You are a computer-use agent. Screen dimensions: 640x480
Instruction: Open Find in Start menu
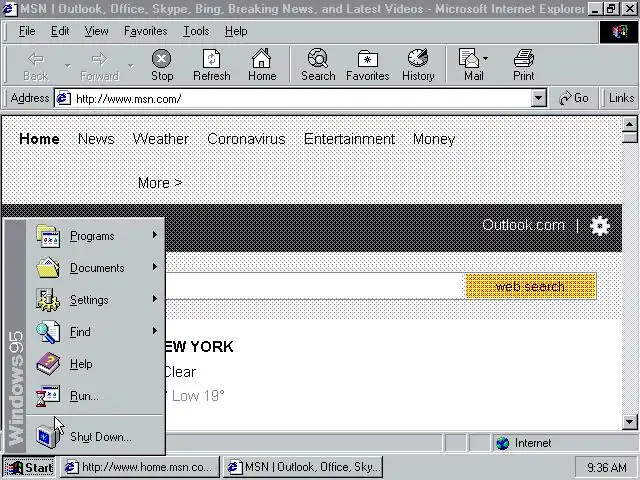[96, 331]
